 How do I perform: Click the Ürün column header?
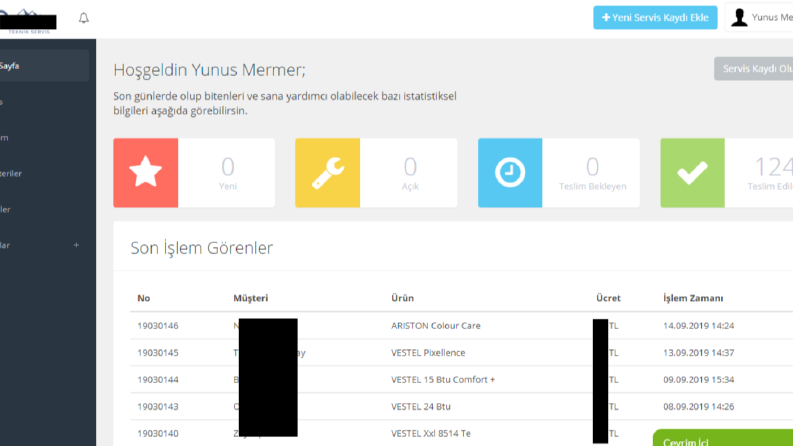pyautogui.click(x=402, y=298)
